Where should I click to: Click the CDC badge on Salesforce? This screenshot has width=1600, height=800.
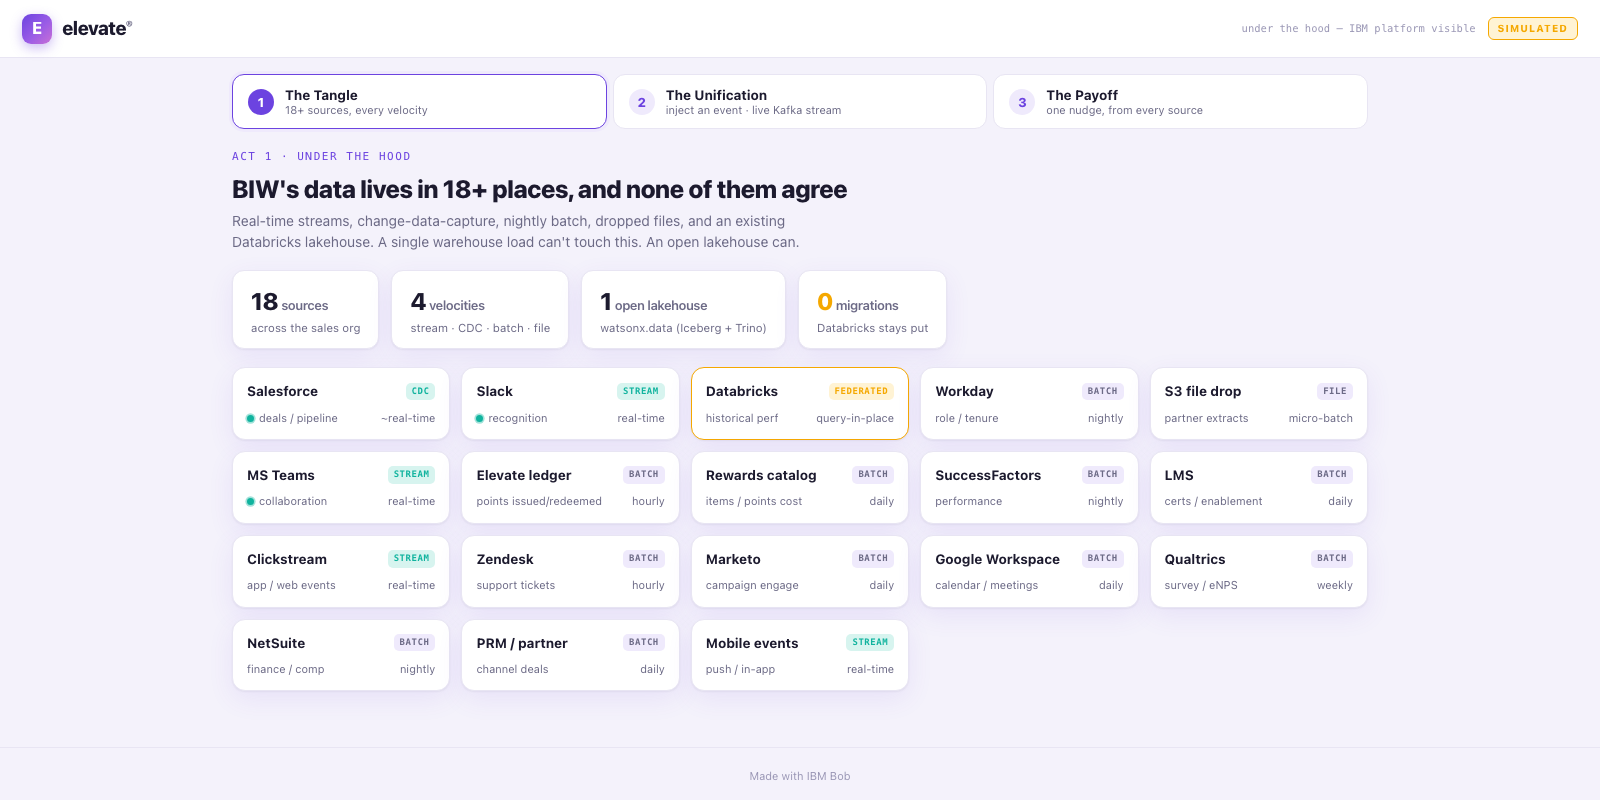[x=420, y=391]
